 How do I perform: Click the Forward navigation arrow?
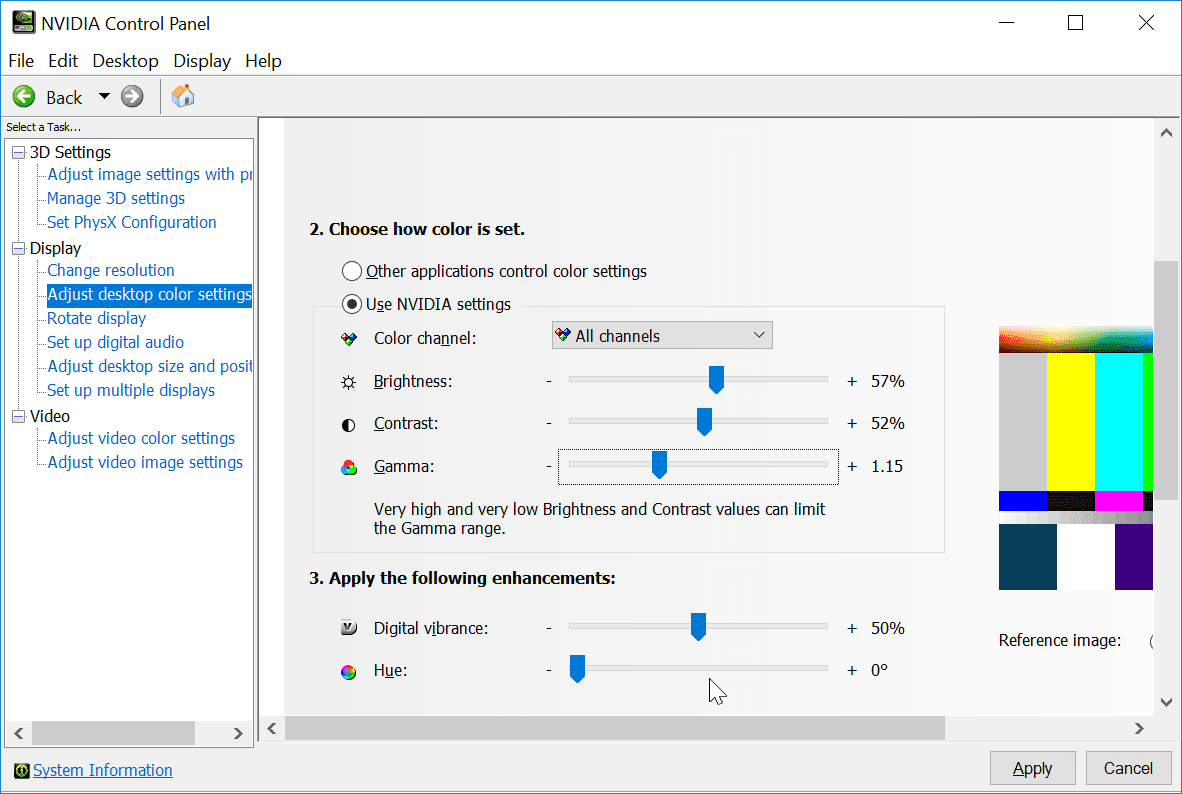click(x=131, y=96)
